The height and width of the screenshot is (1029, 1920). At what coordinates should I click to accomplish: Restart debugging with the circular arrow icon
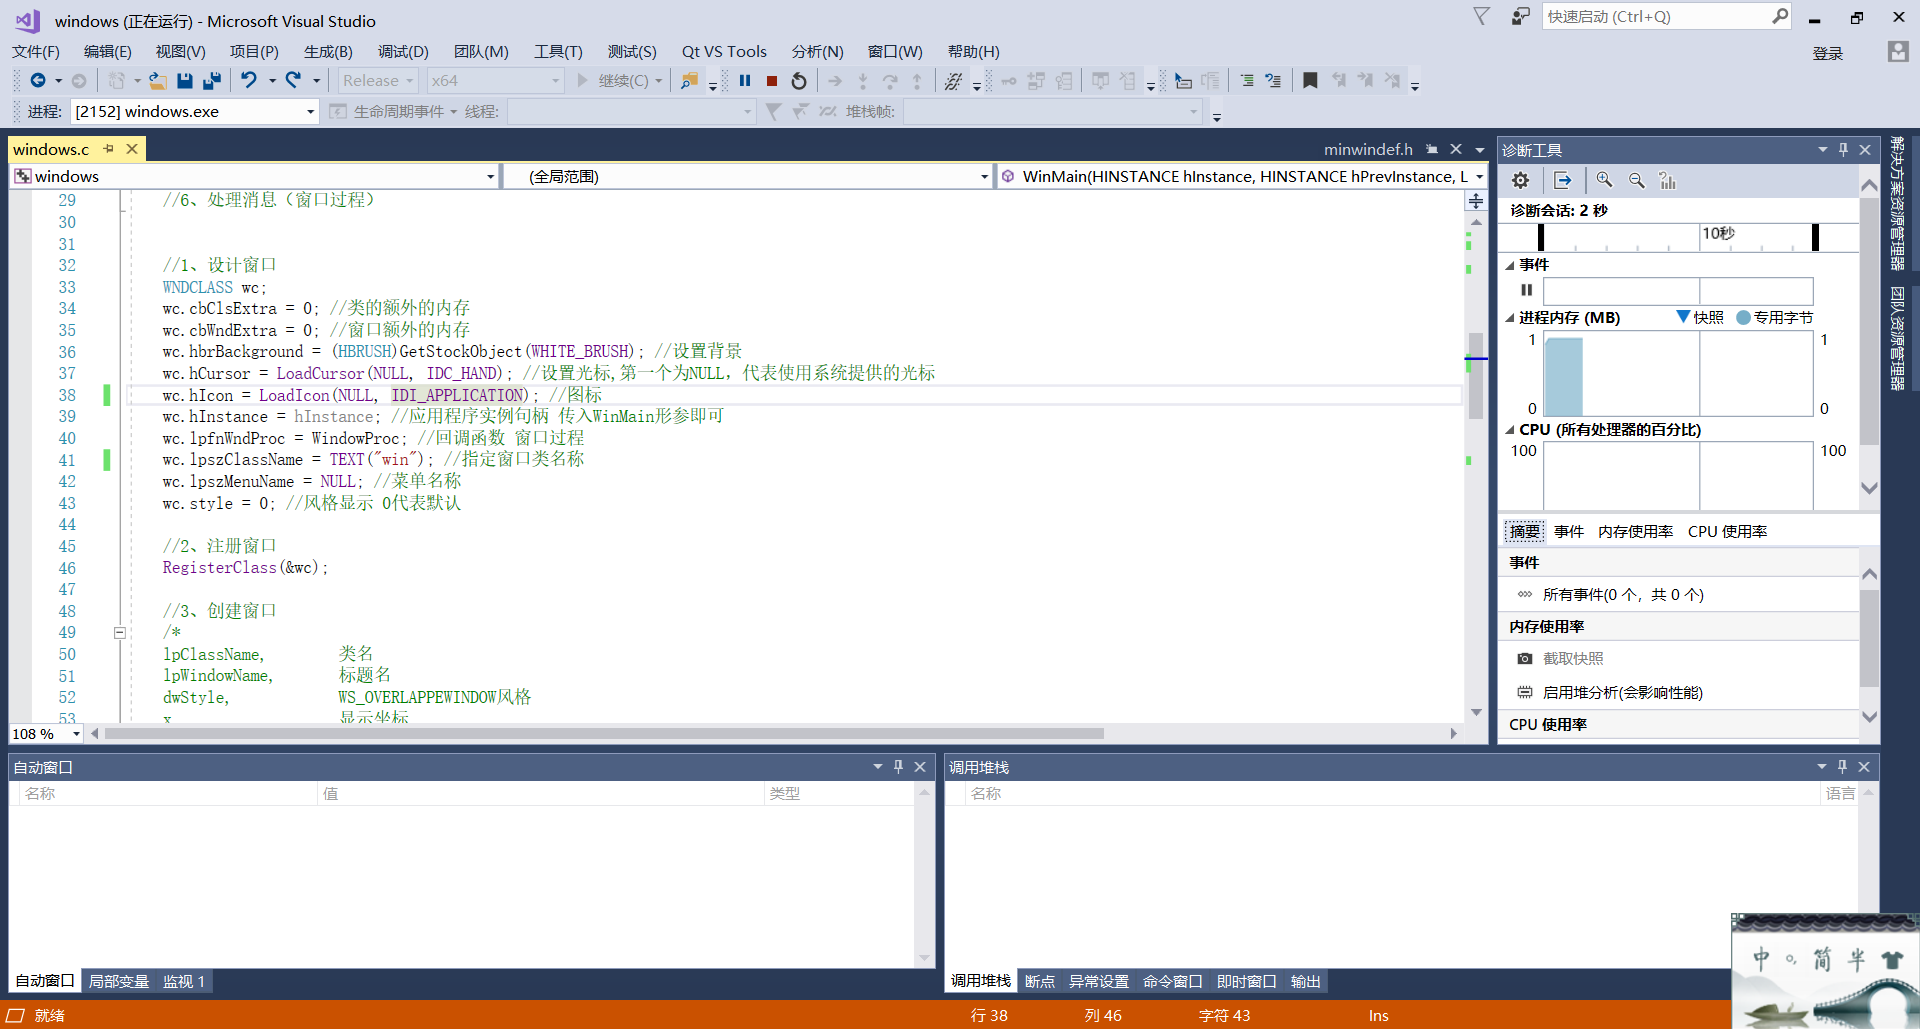pyautogui.click(x=799, y=81)
